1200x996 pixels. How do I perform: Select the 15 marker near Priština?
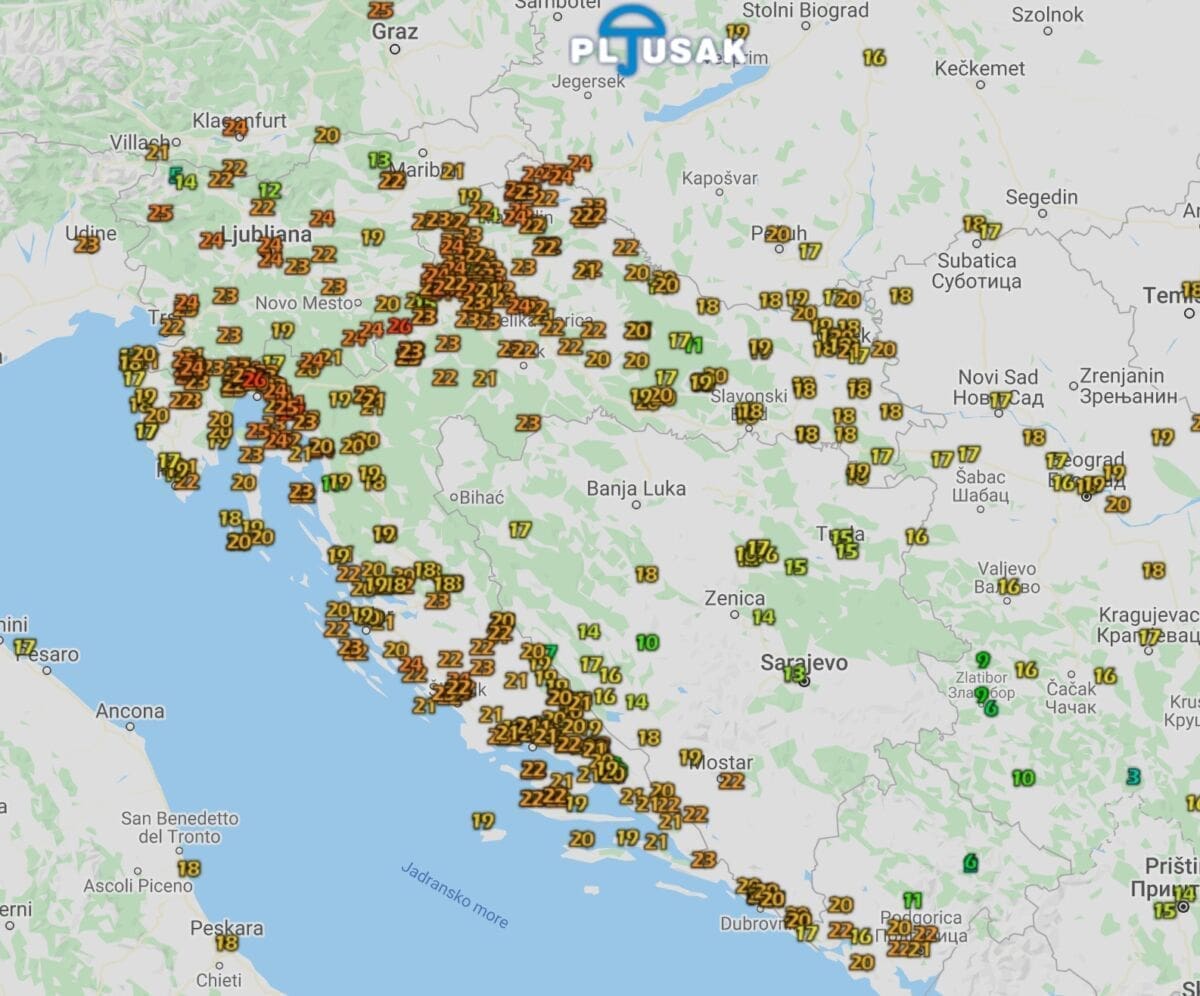pyautogui.click(x=1165, y=910)
